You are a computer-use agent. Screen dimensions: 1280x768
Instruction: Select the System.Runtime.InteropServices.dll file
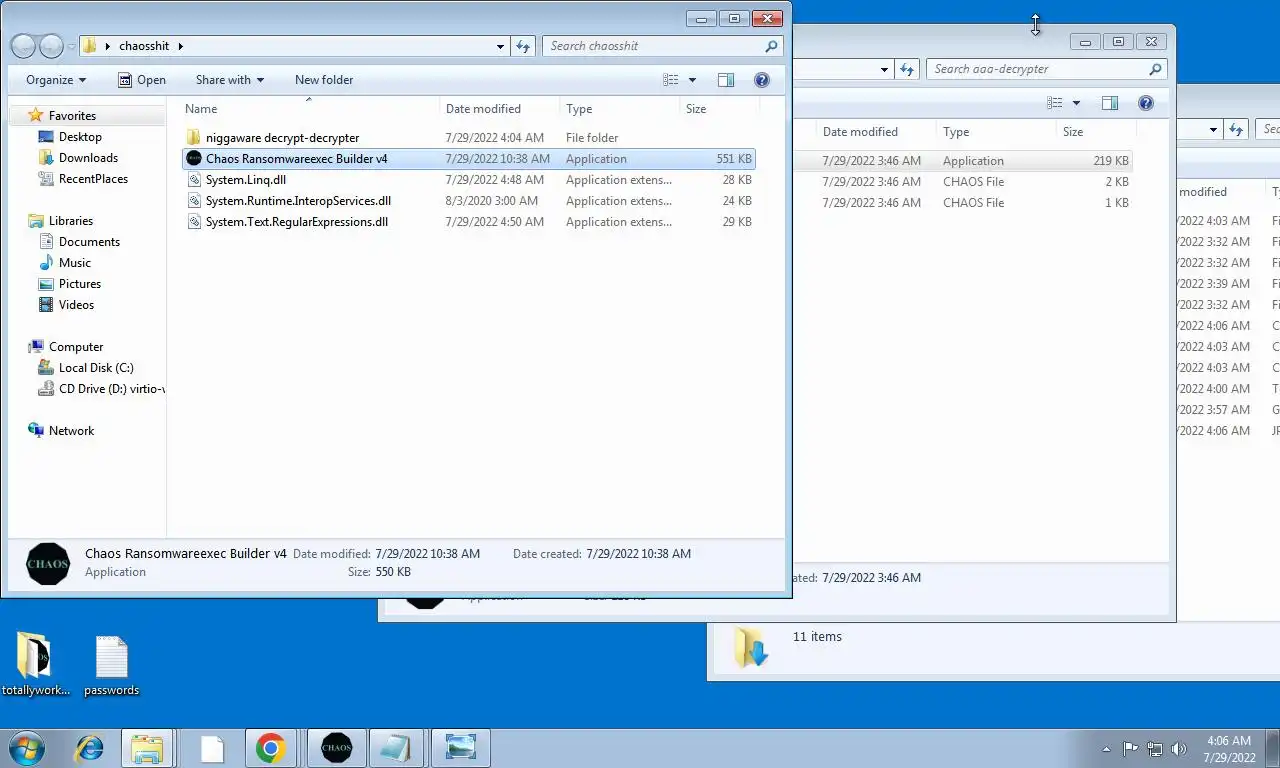pos(298,201)
